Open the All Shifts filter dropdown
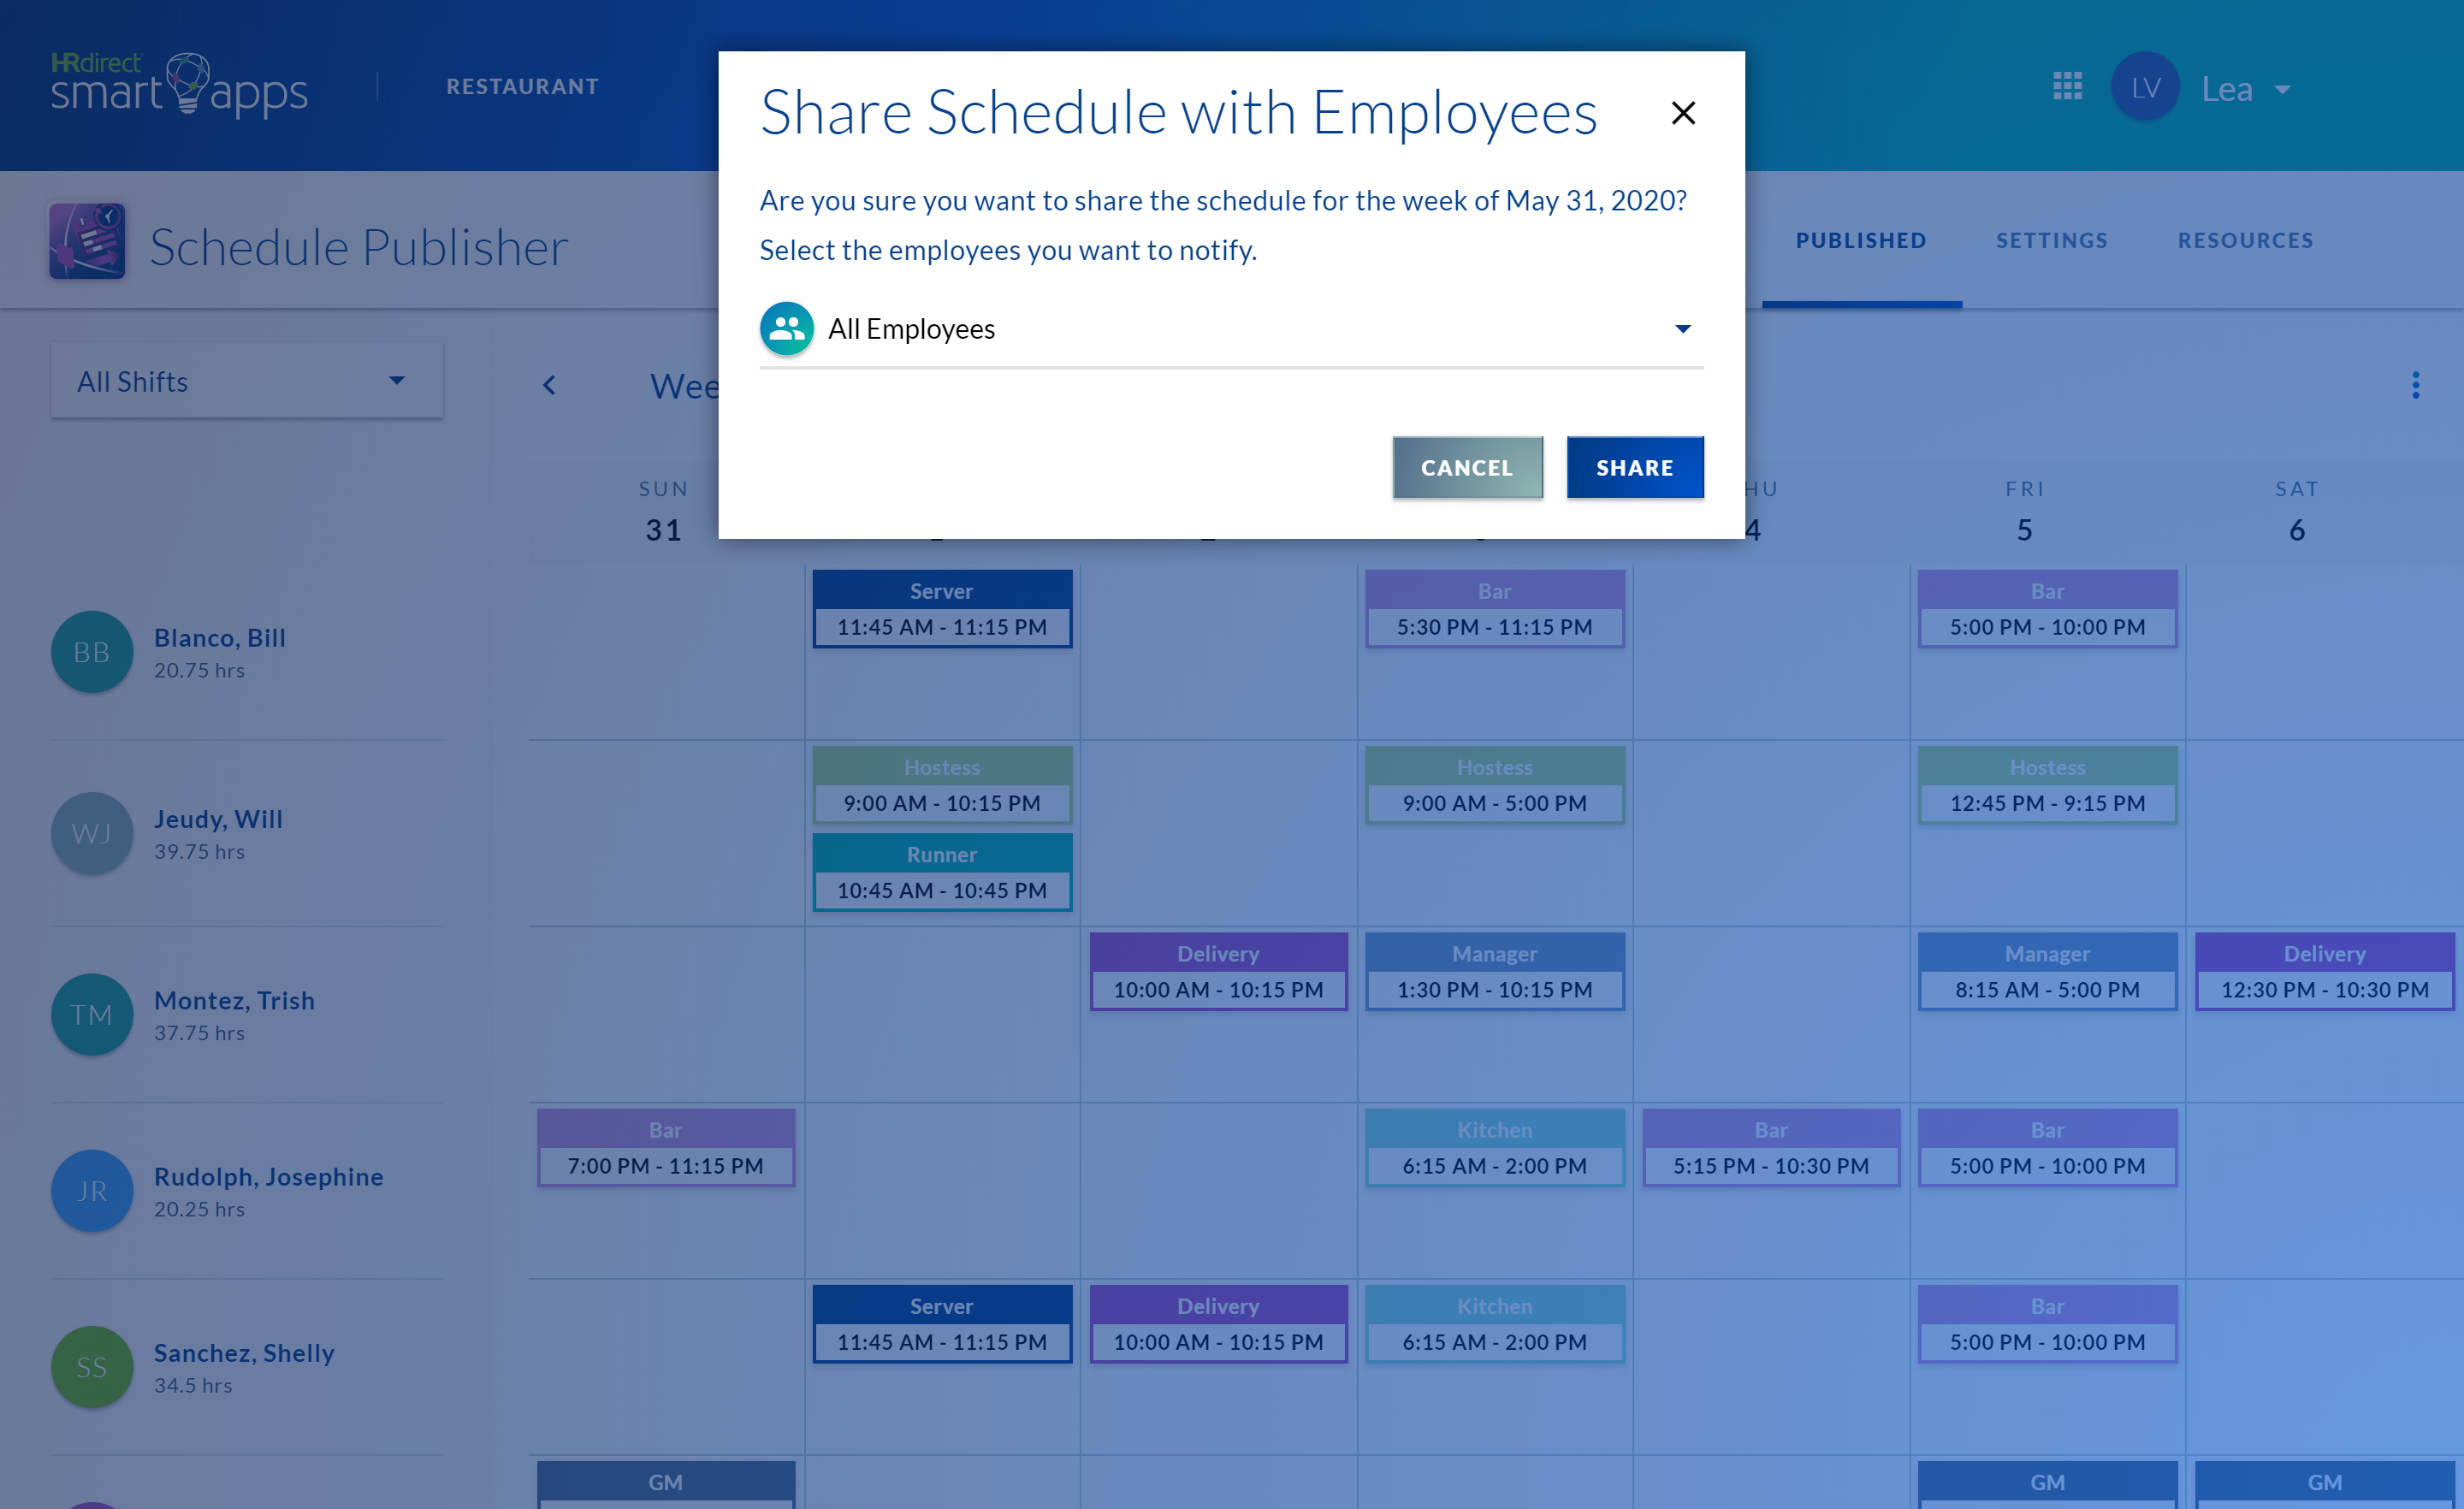This screenshot has width=2464, height=1509. click(246, 381)
